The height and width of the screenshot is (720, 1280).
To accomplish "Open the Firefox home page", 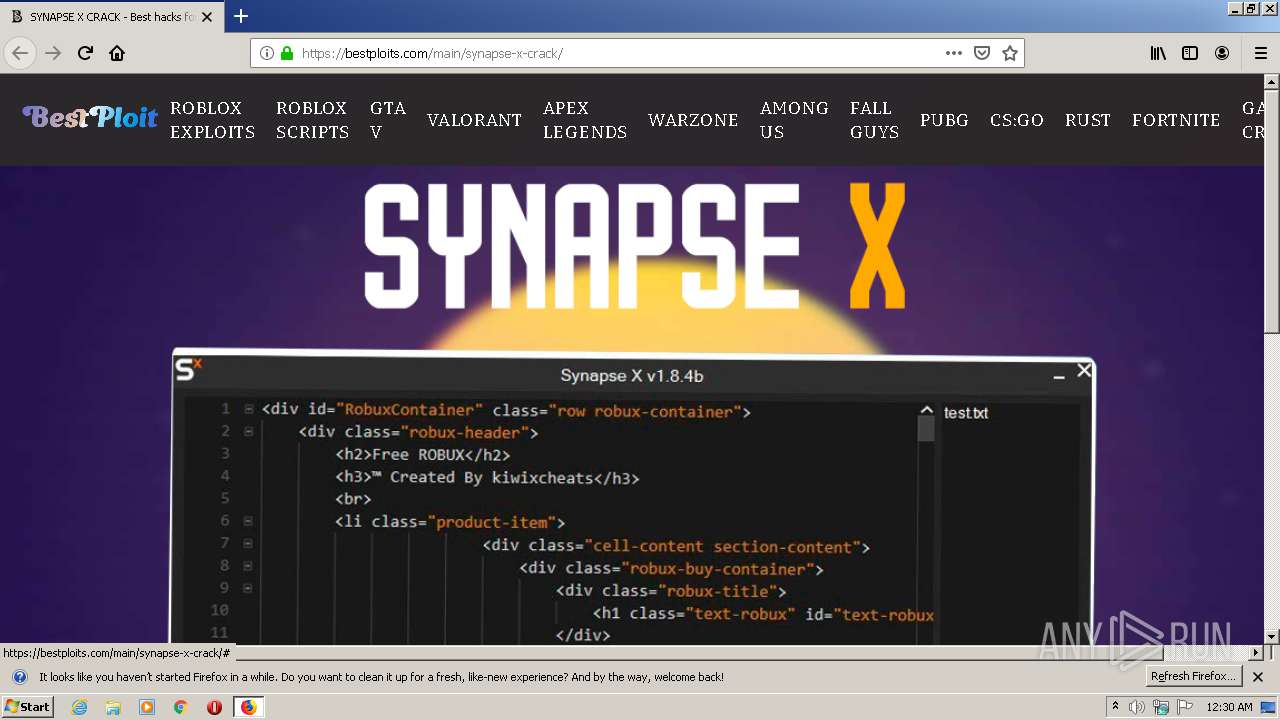I will 117,53.
